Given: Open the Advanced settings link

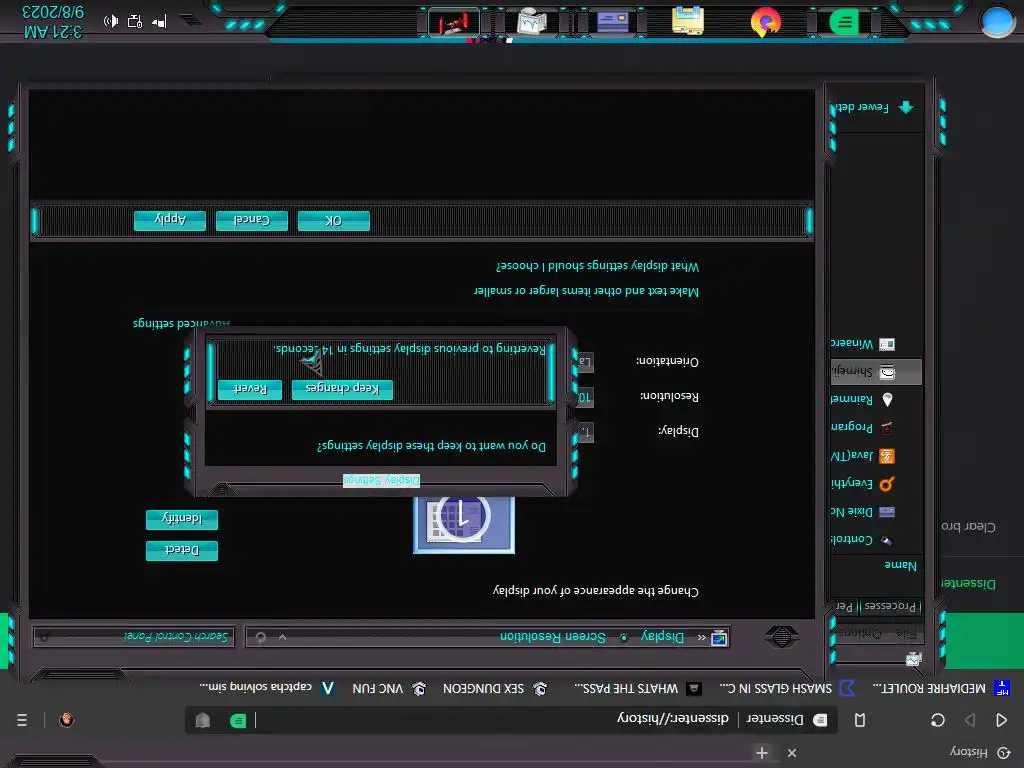Looking at the screenshot, I should pos(181,323).
